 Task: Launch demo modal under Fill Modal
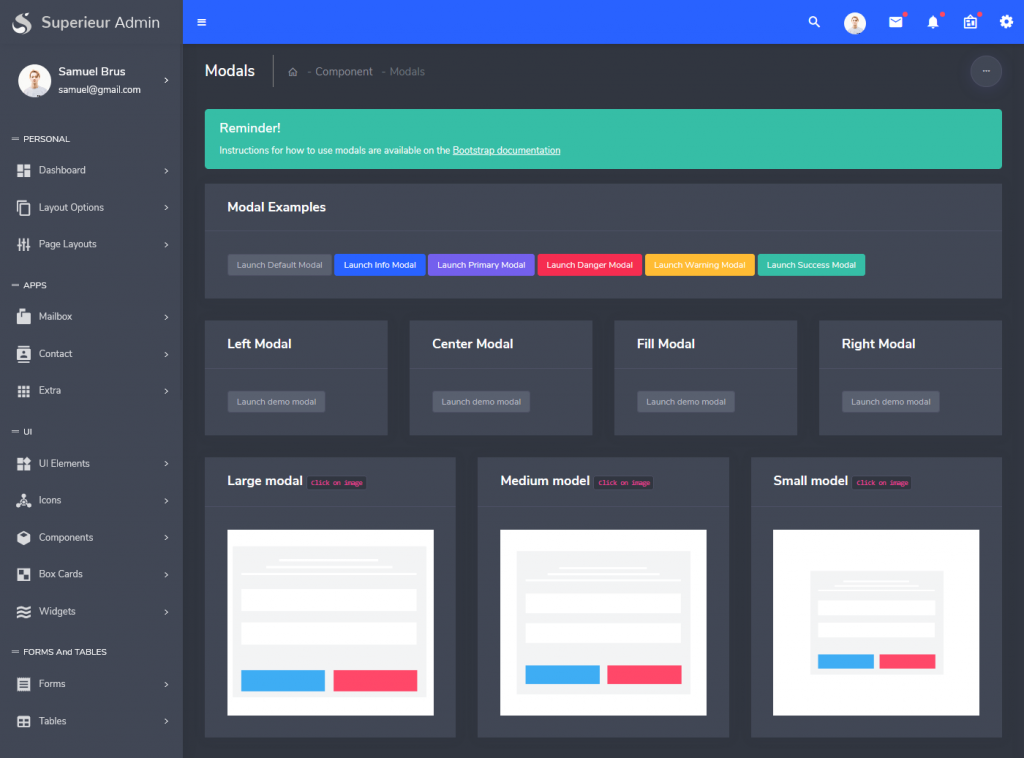tap(686, 402)
